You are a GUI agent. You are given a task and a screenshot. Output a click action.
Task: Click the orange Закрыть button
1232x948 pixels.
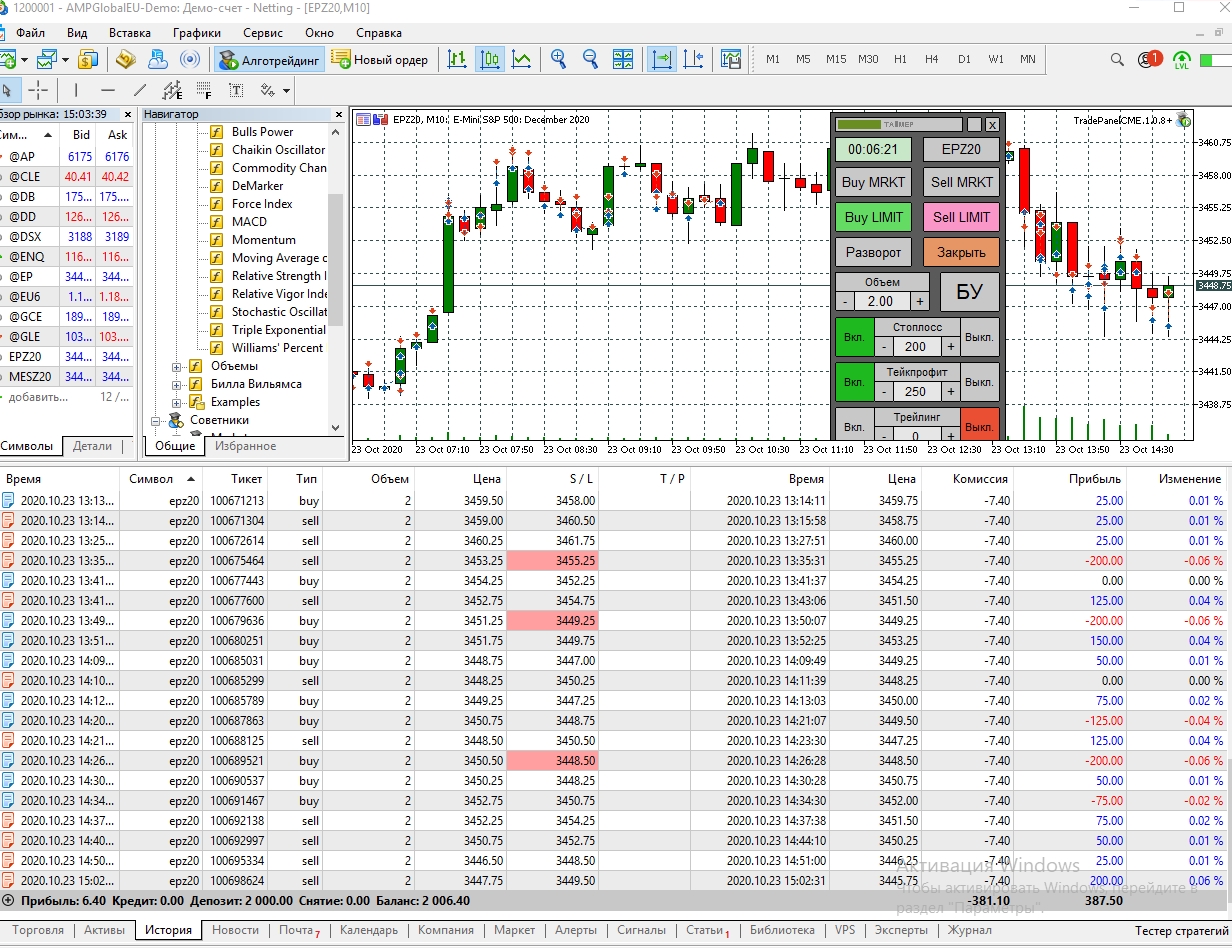point(961,252)
